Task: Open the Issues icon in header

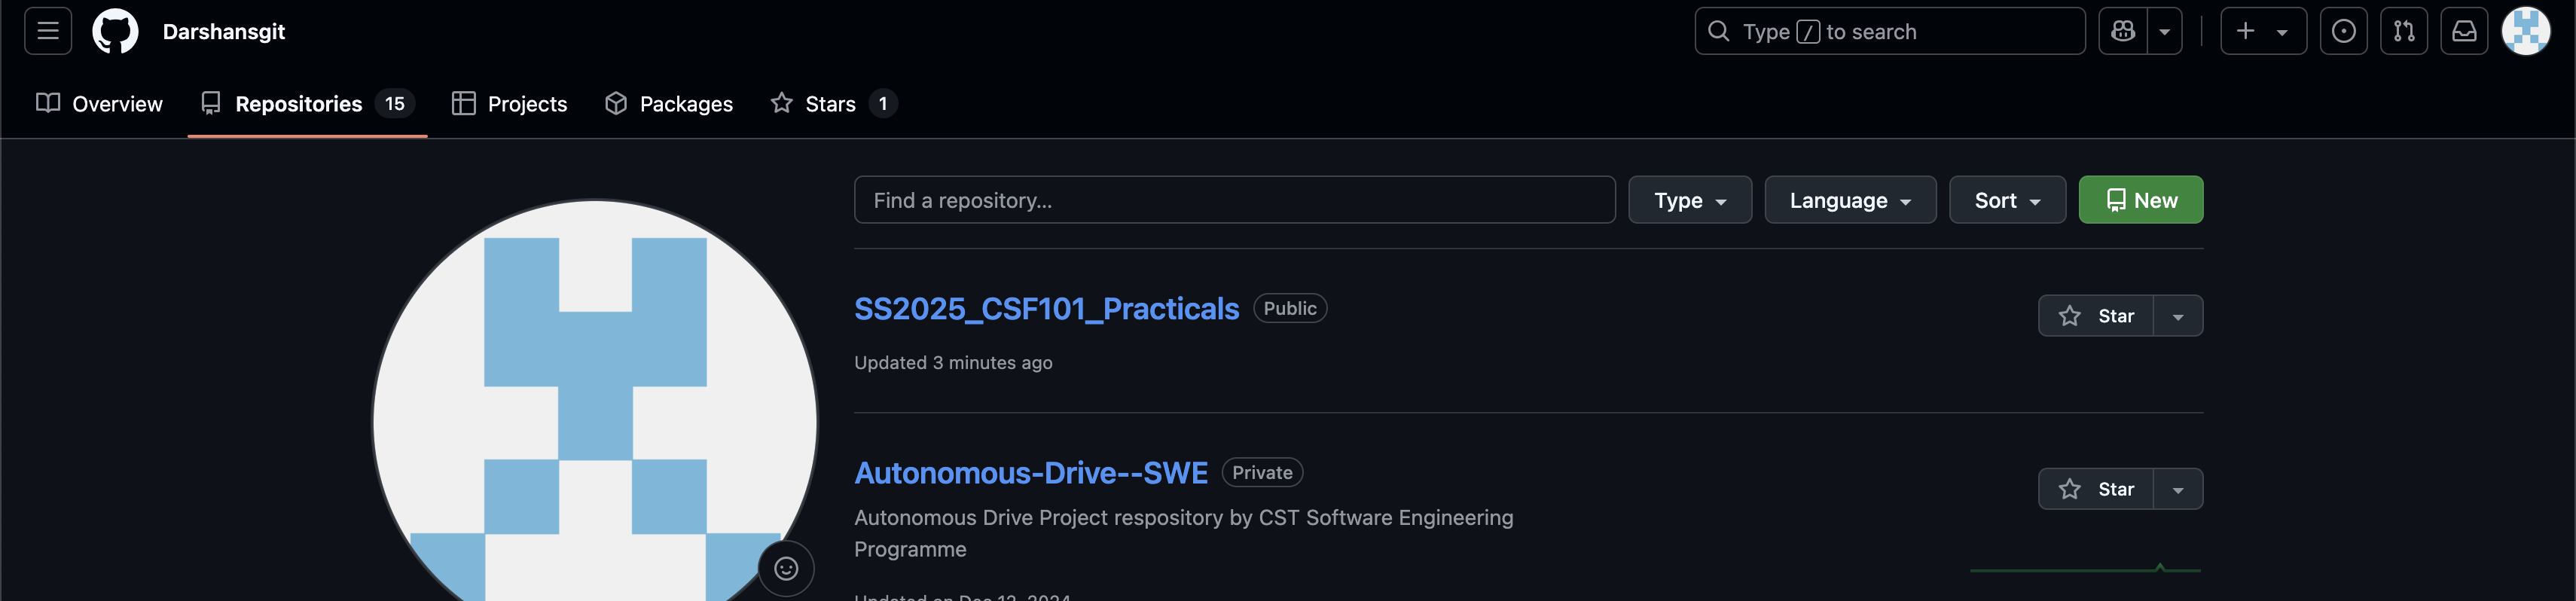Action: 2343,31
